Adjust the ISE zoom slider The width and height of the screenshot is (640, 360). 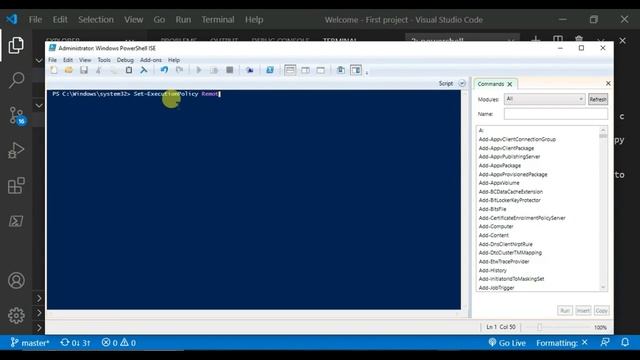coord(540,327)
